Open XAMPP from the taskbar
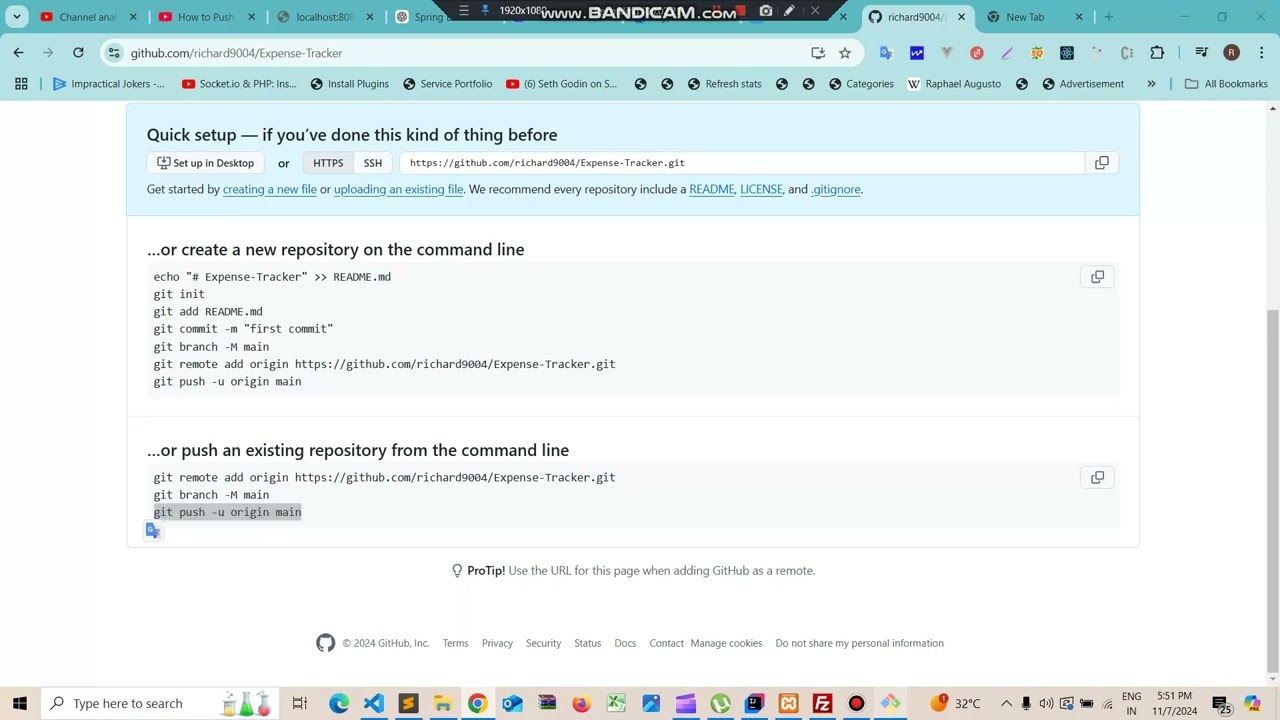The height and width of the screenshot is (720, 1280). 788,703
